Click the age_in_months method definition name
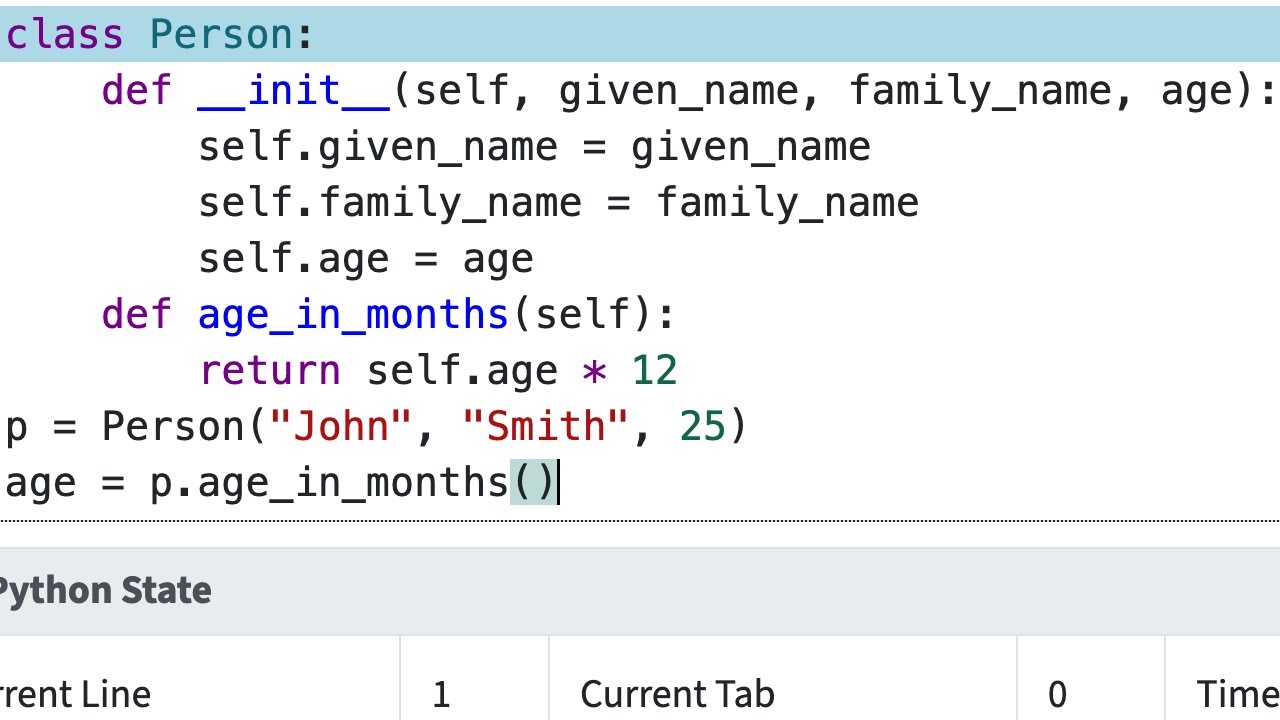The height and width of the screenshot is (720, 1280). coord(354,315)
